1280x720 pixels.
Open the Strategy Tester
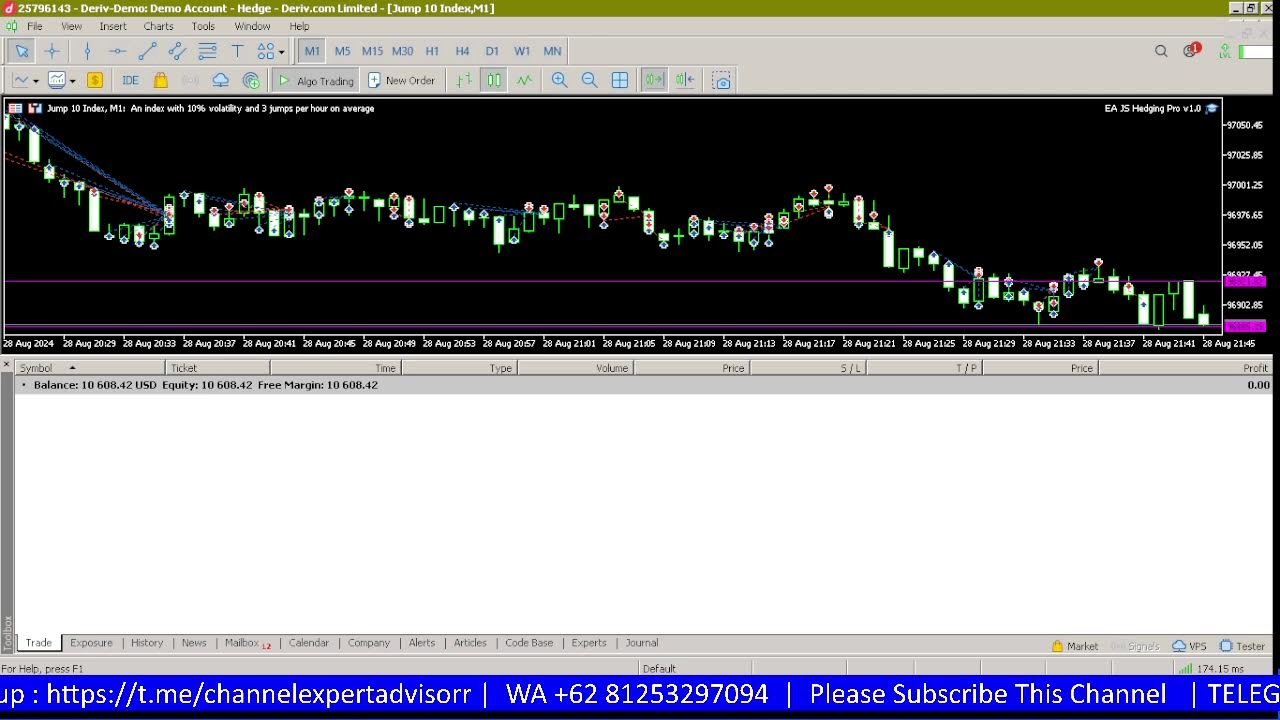pyautogui.click(x=1243, y=646)
